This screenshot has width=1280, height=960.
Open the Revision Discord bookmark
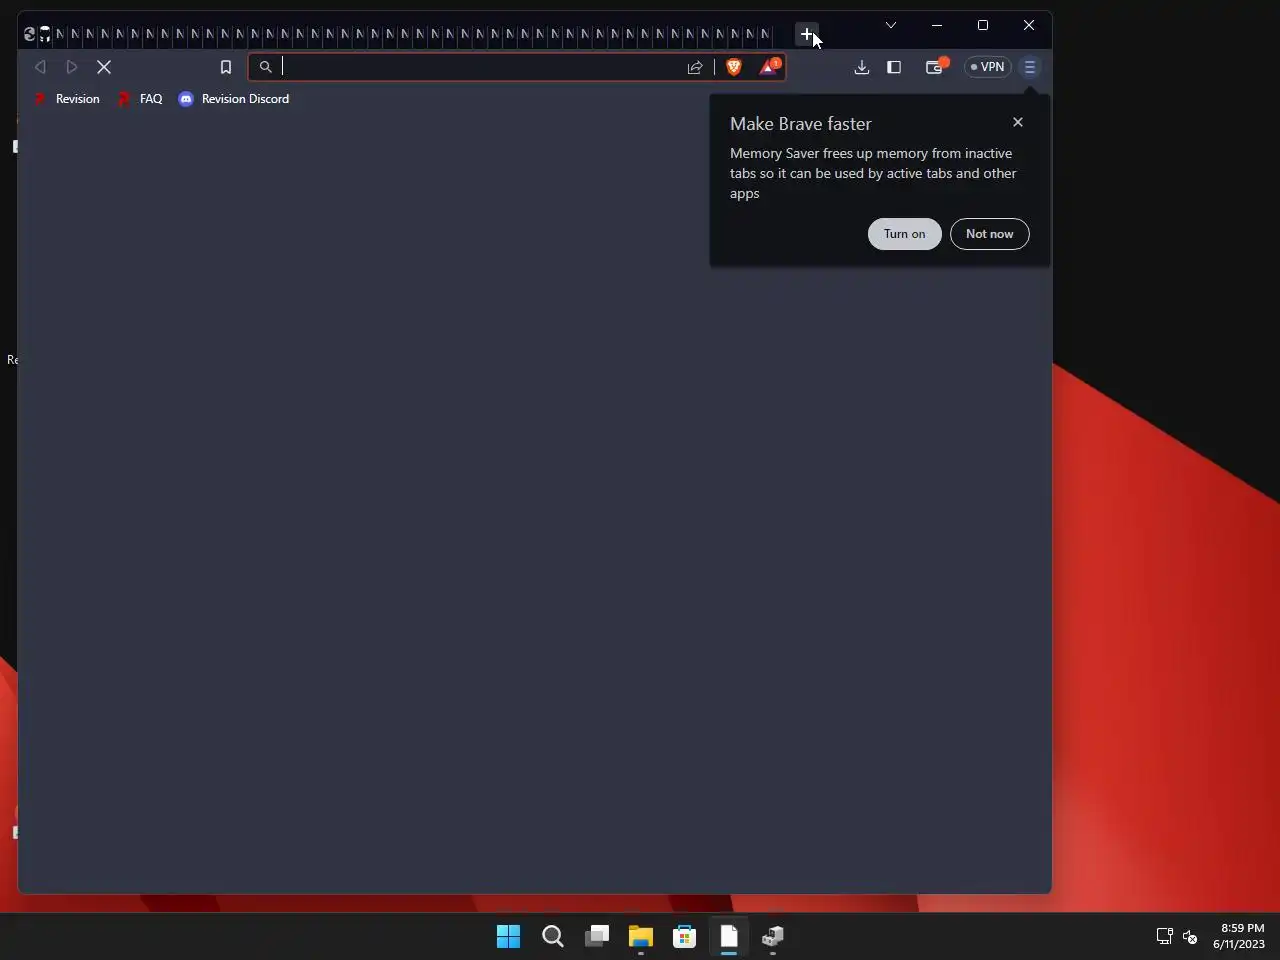pos(234,99)
